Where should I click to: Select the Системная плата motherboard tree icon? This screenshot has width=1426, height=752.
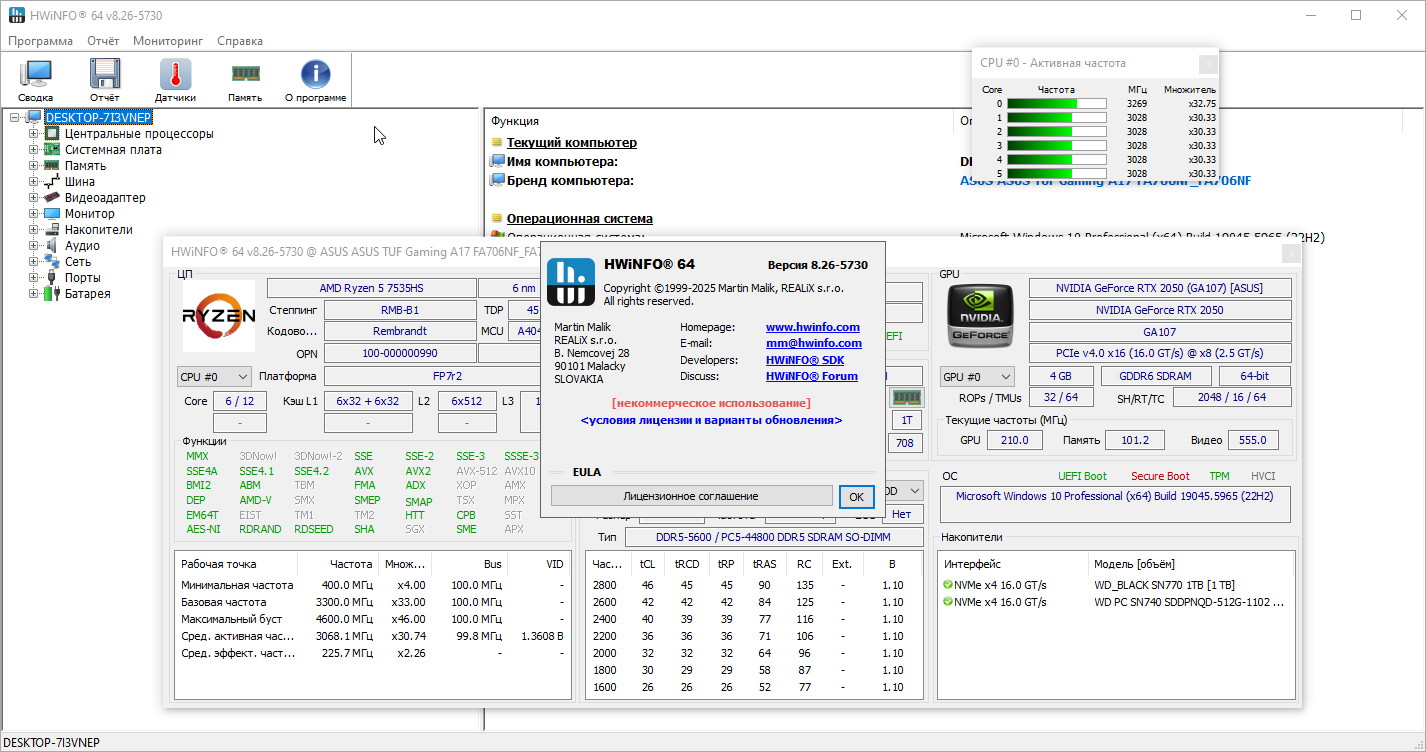tap(52, 150)
